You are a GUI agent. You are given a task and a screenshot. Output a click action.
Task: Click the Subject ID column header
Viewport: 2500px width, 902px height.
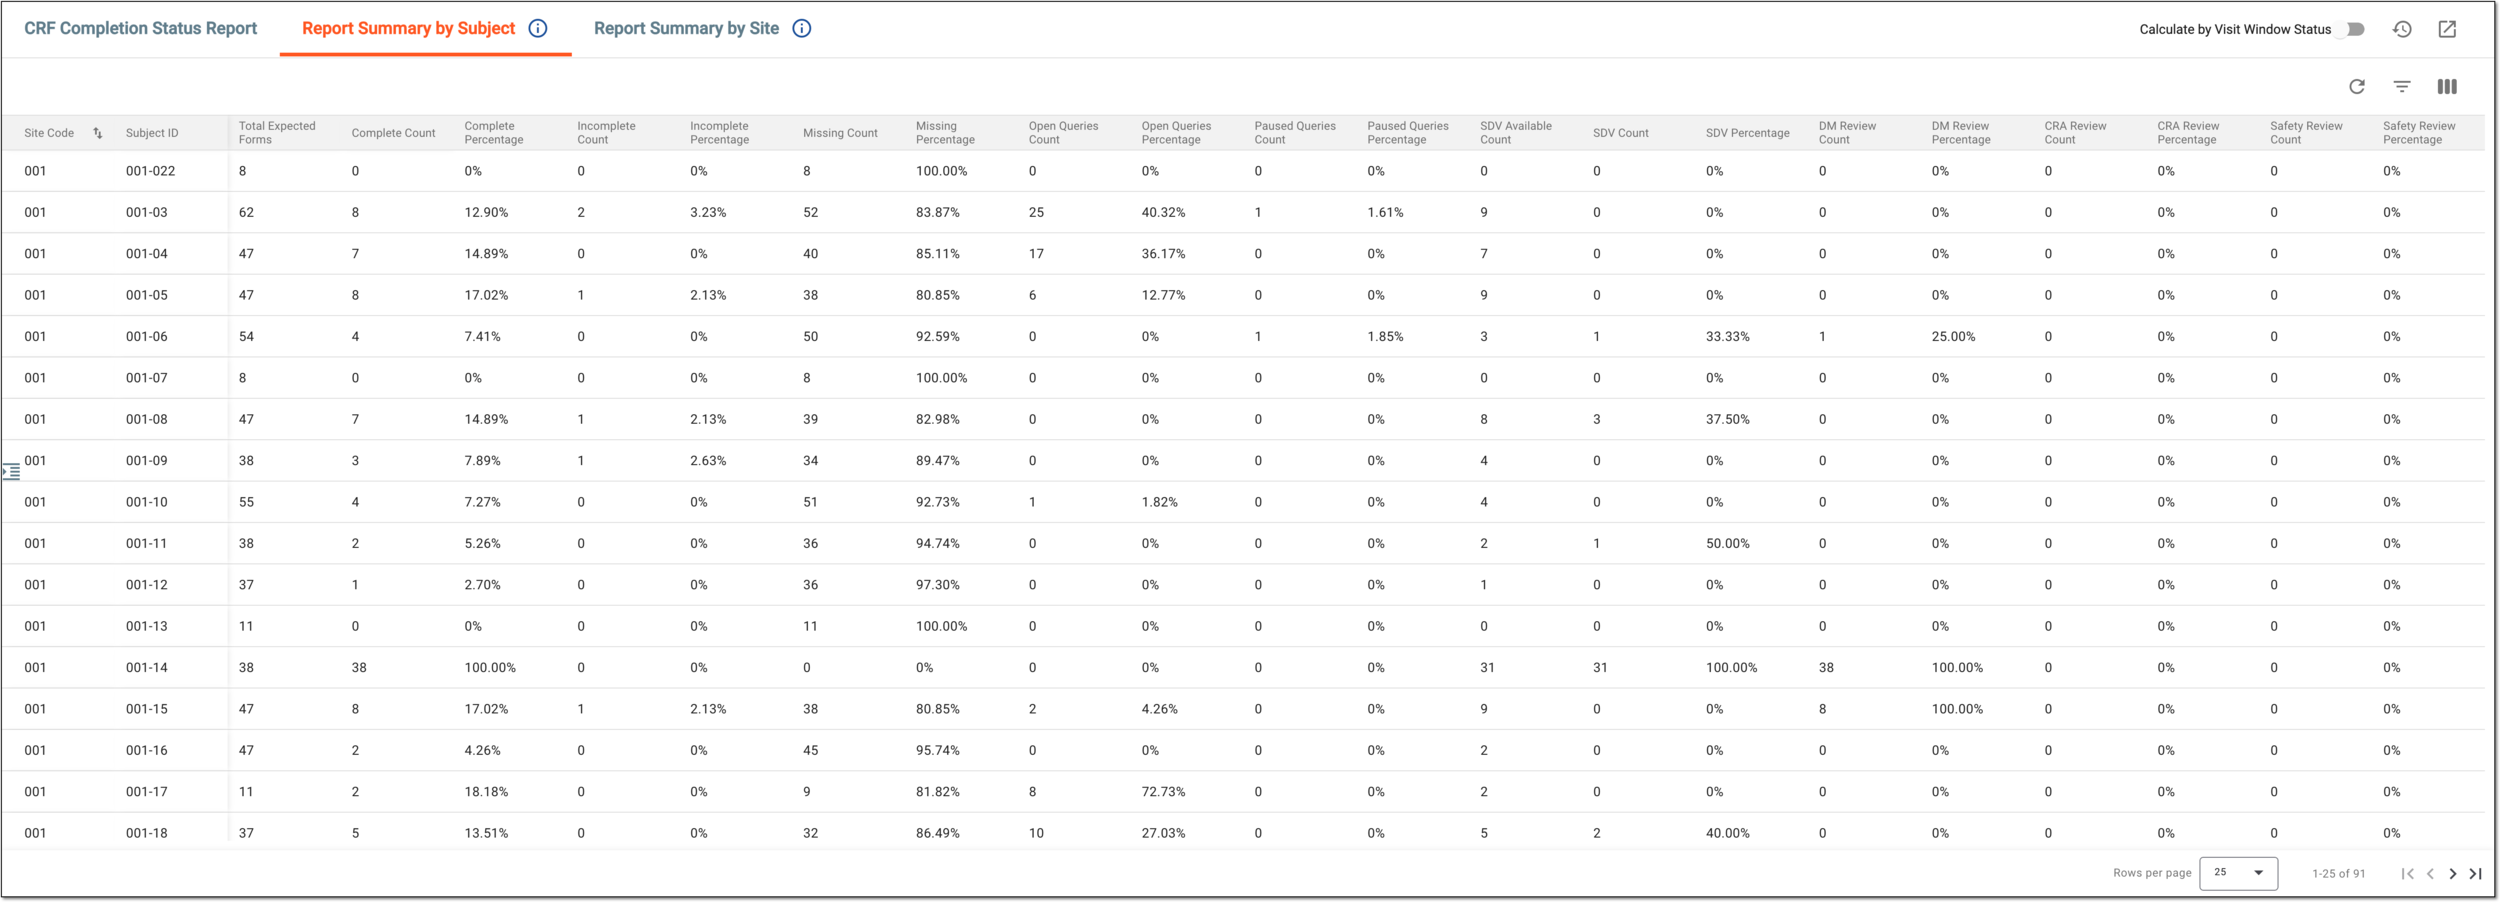point(152,133)
